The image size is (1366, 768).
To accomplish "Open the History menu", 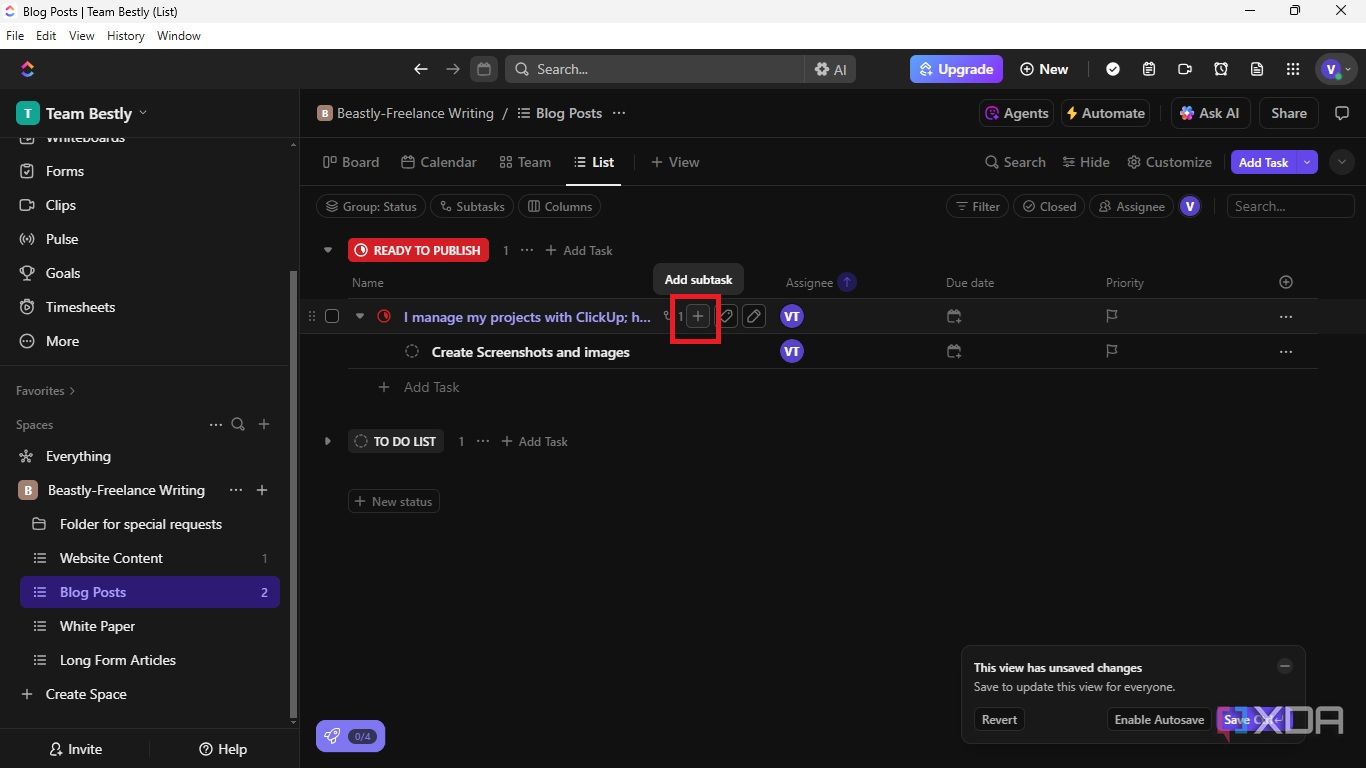I will tap(125, 35).
